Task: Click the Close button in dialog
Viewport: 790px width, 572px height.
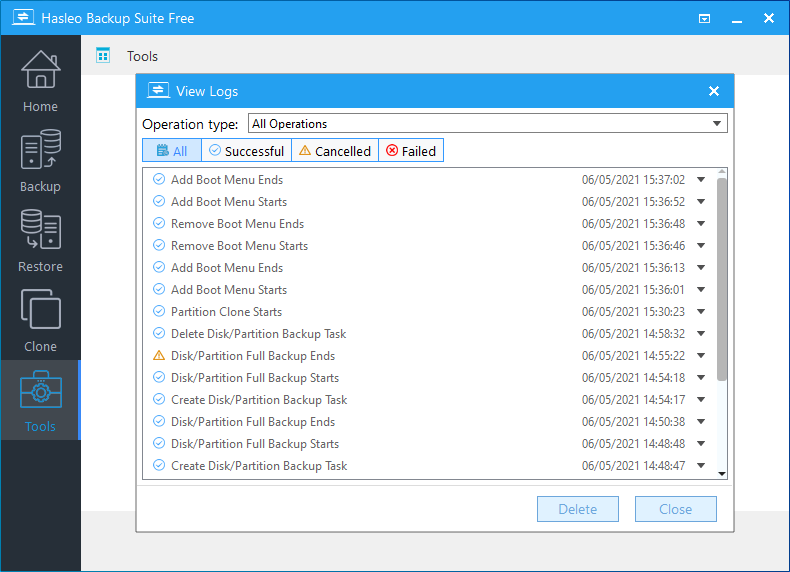Action: (x=676, y=509)
